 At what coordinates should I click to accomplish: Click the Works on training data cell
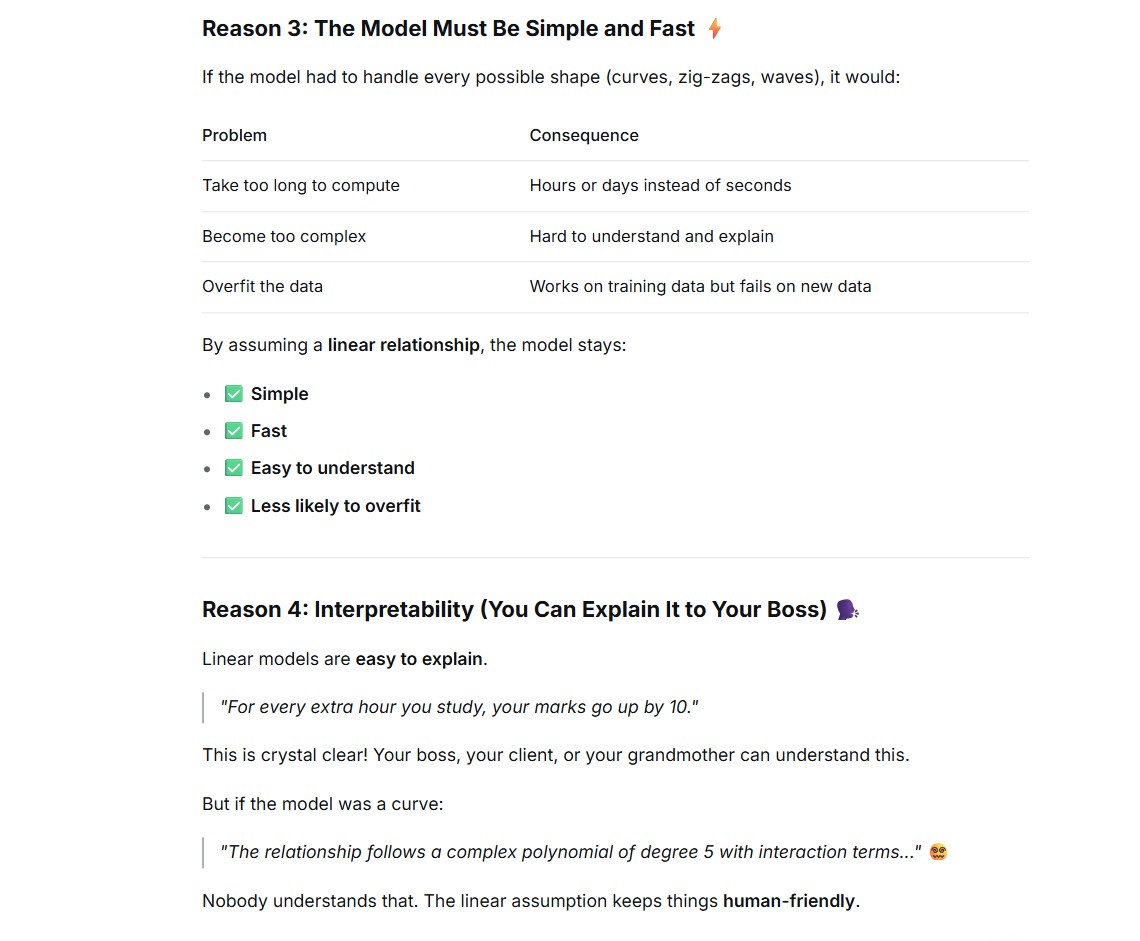click(x=700, y=287)
